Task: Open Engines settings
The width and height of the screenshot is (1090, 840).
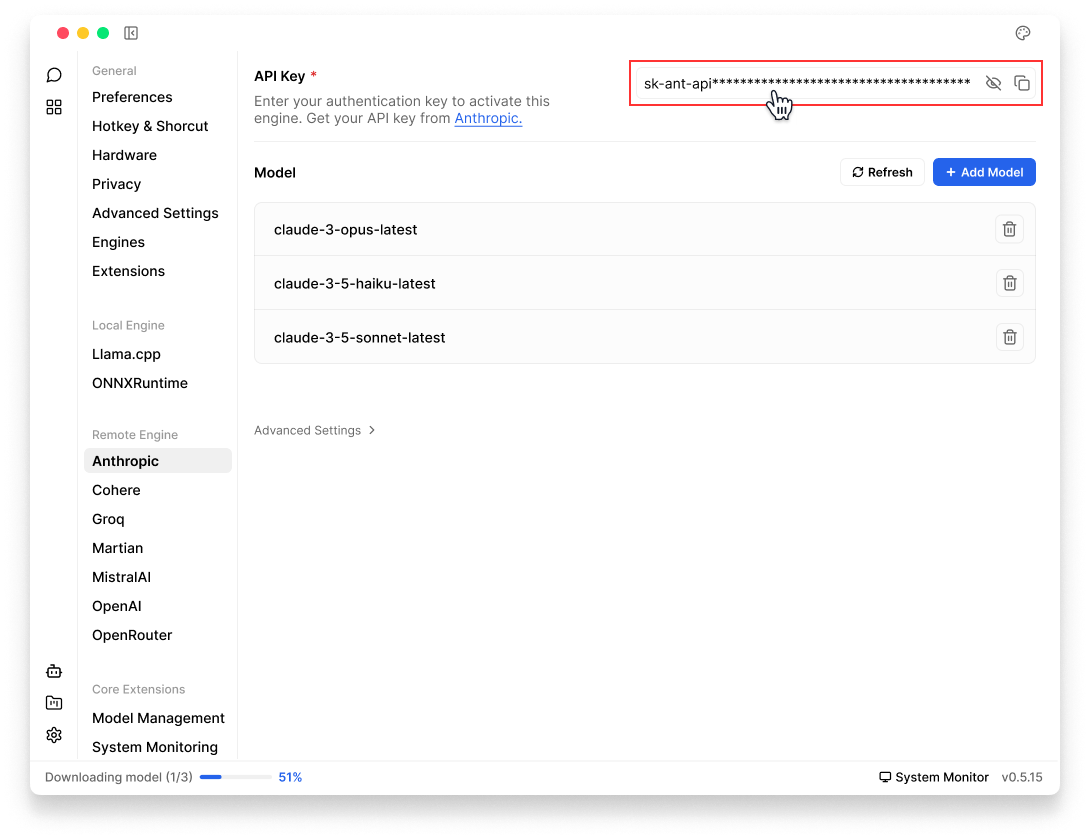Action: tap(118, 242)
